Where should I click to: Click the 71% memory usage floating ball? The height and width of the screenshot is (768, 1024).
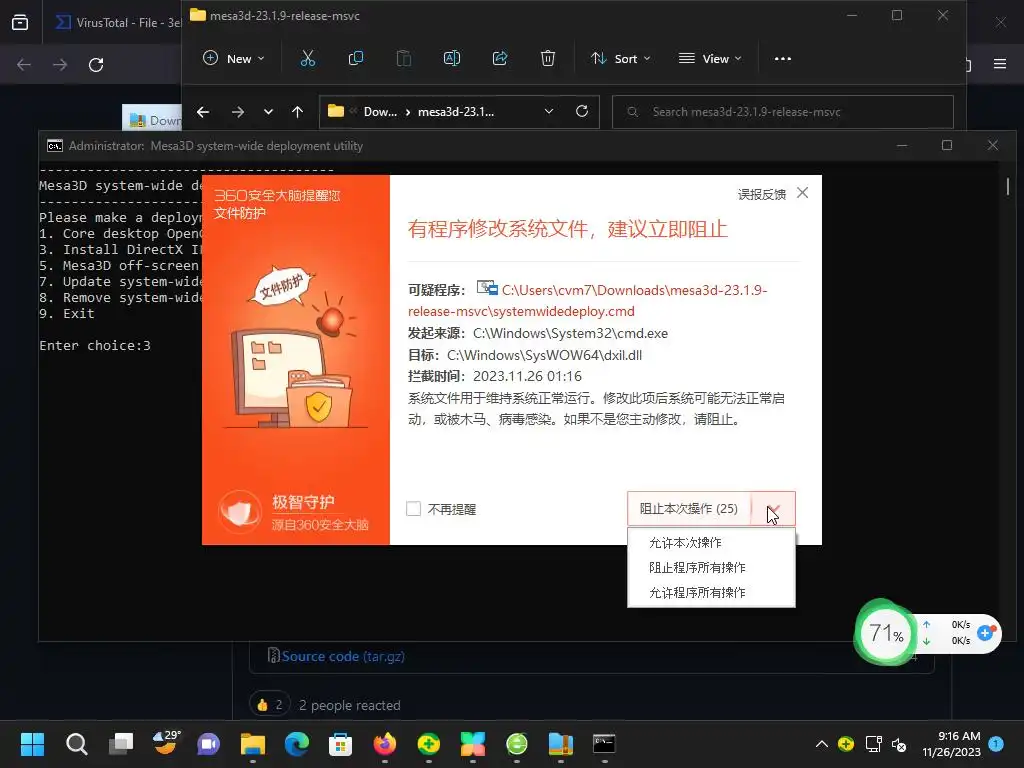coord(886,633)
